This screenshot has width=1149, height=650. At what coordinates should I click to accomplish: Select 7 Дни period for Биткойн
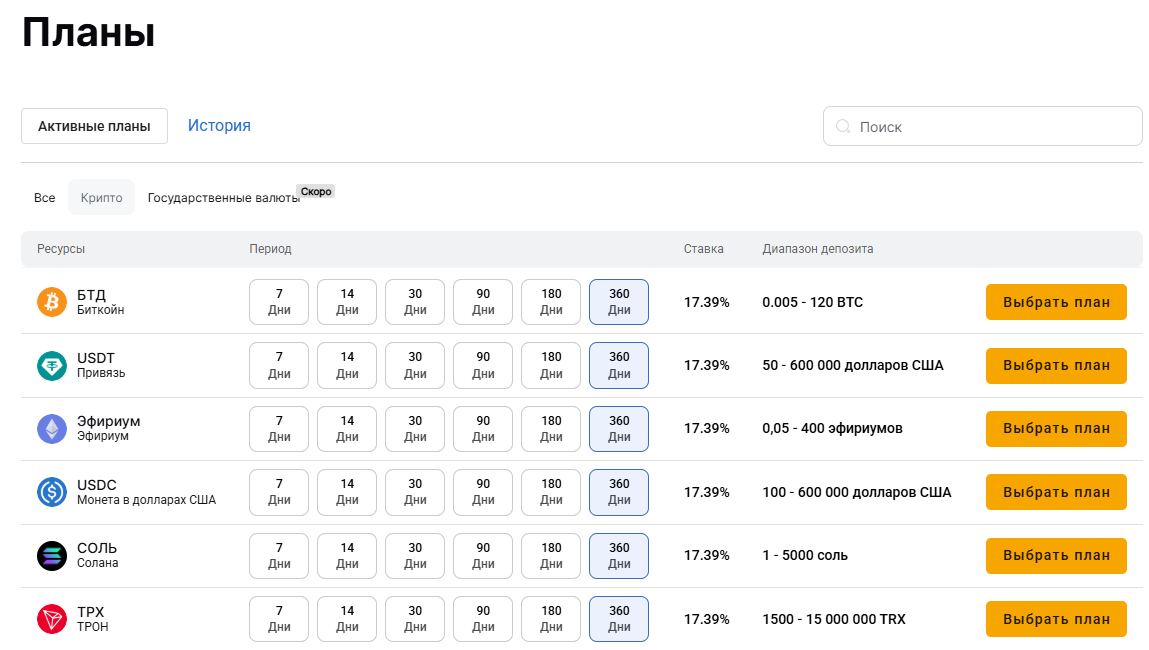tap(279, 302)
